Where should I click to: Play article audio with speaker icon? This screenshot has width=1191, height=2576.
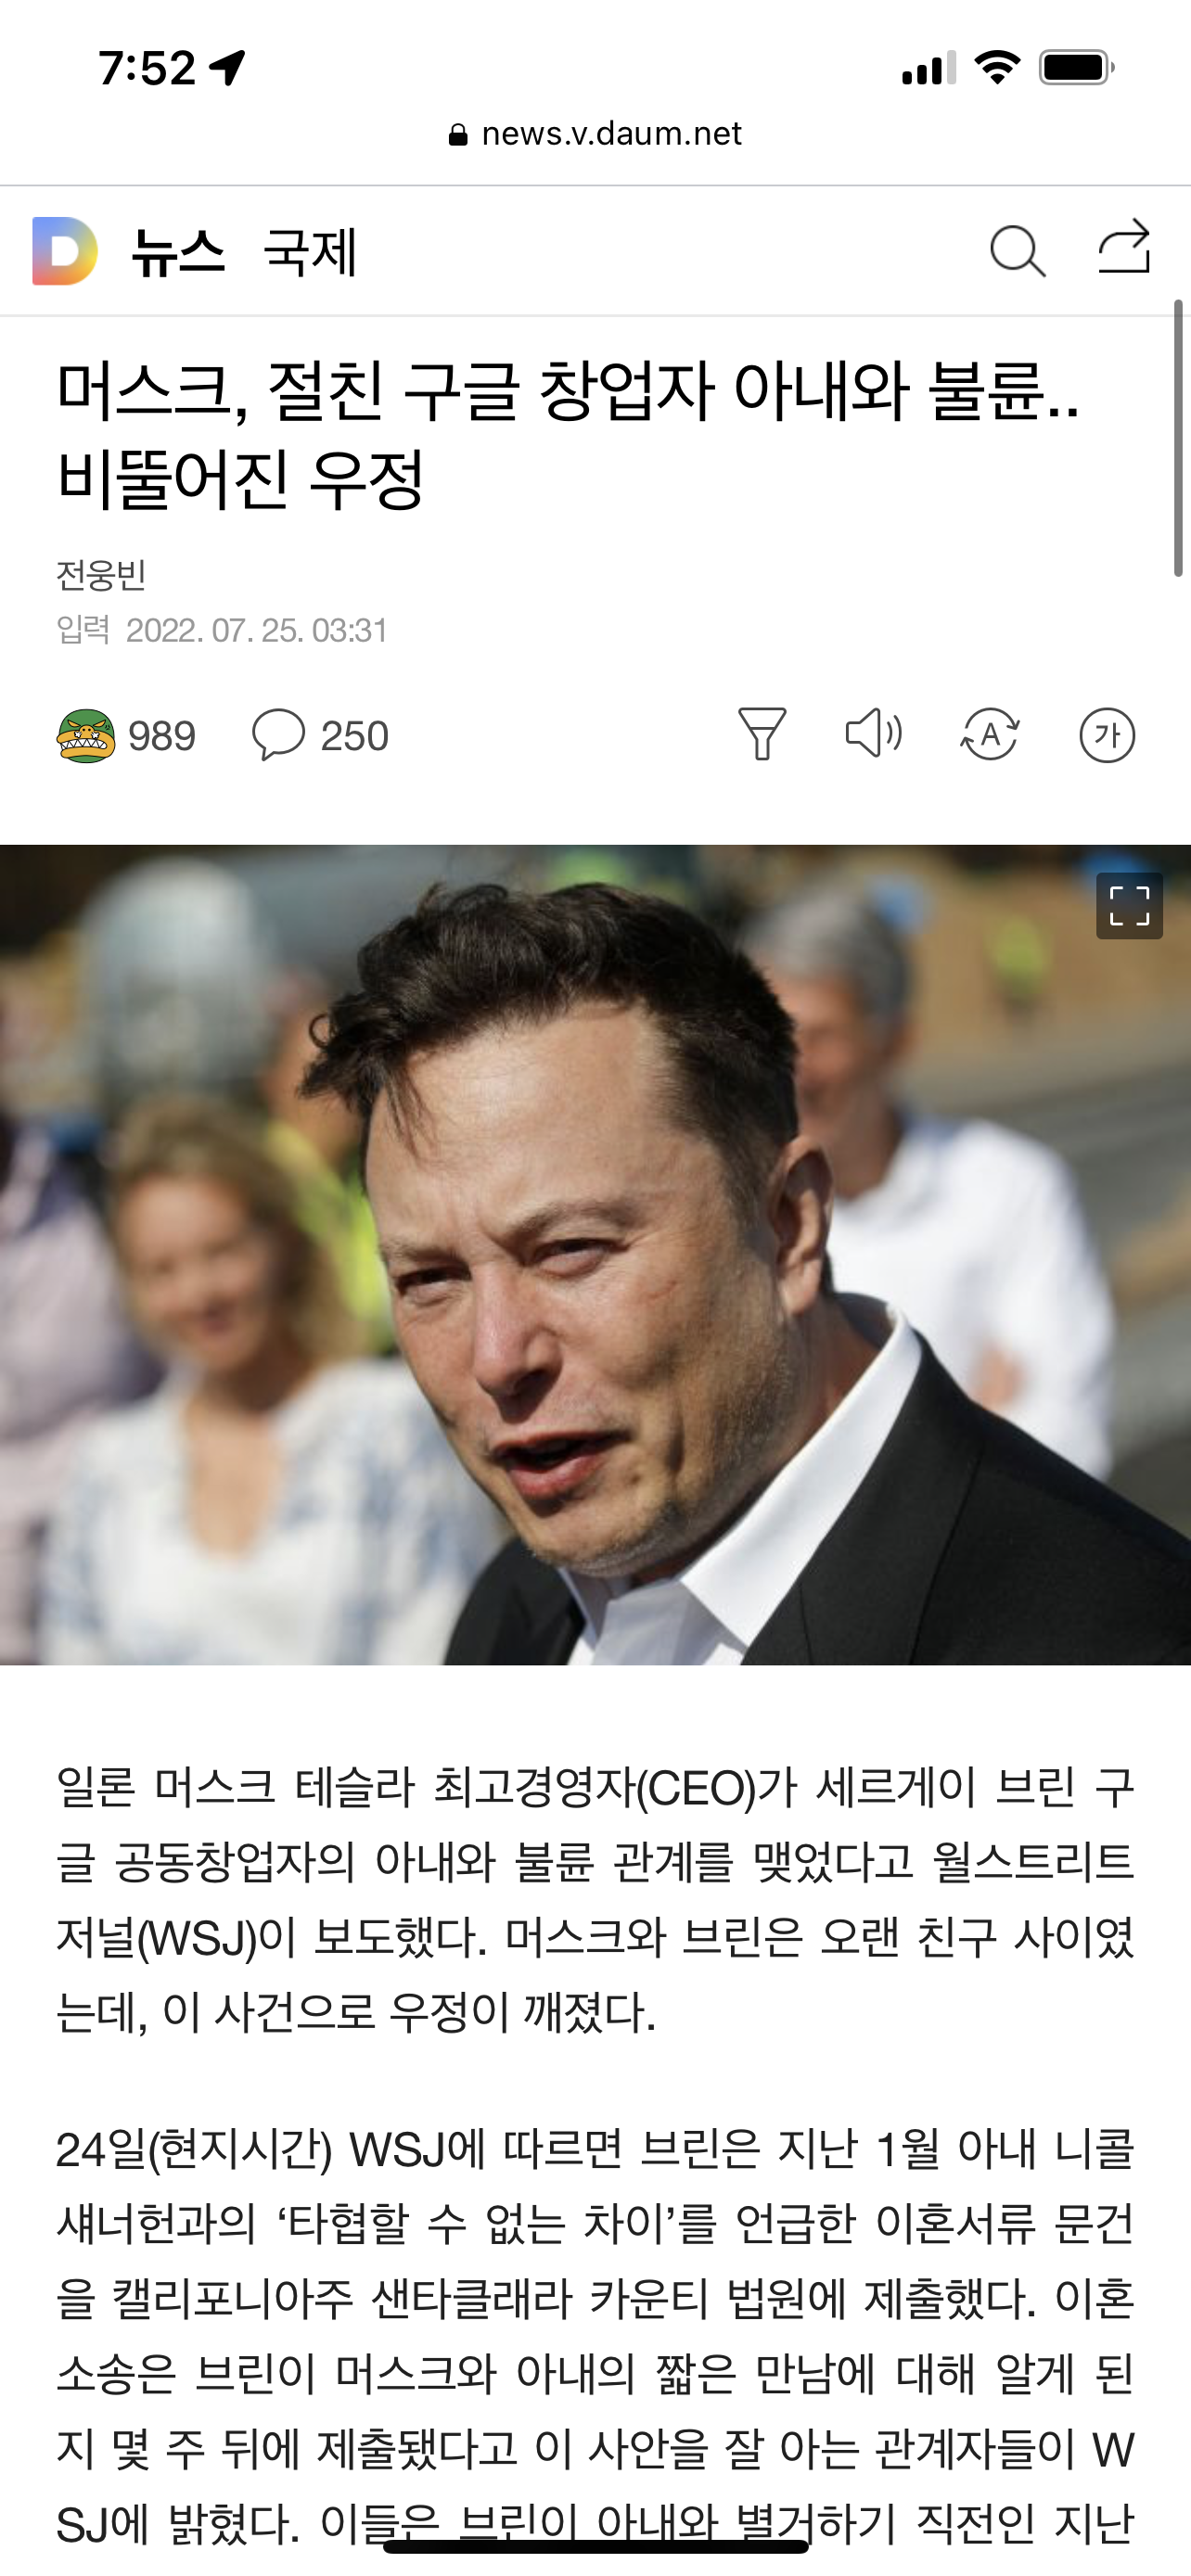[x=874, y=733]
